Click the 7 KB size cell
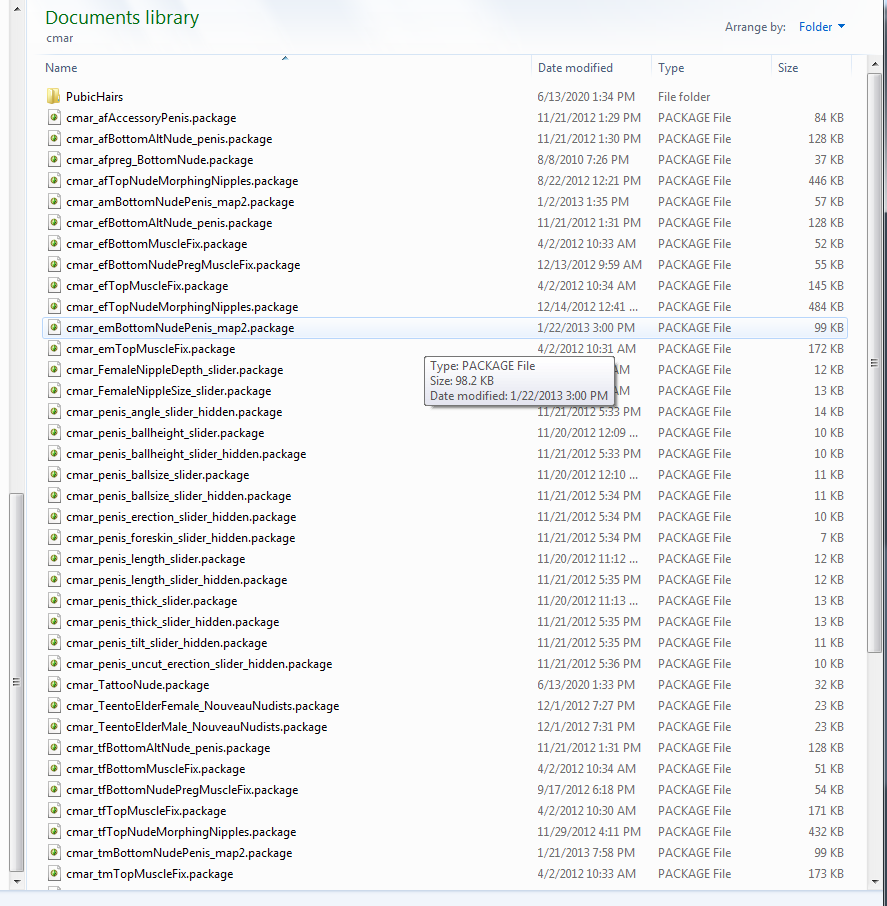887x906 pixels. pos(832,538)
